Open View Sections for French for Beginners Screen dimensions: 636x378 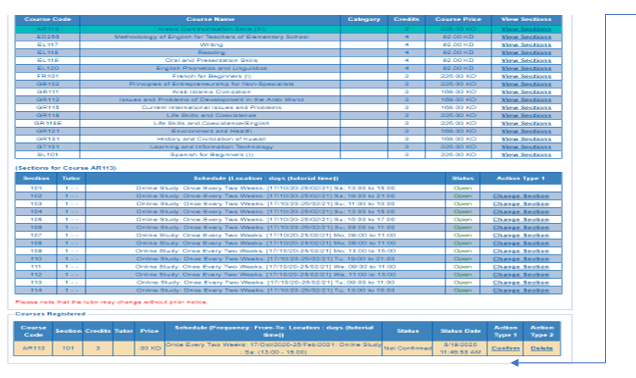[x=526, y=76]
